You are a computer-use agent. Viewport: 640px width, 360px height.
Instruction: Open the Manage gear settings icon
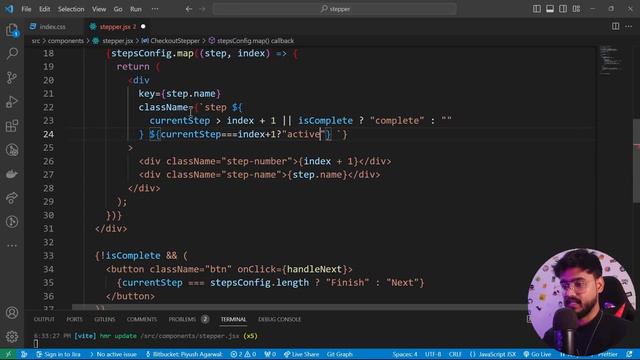click(x=12, y=336)
